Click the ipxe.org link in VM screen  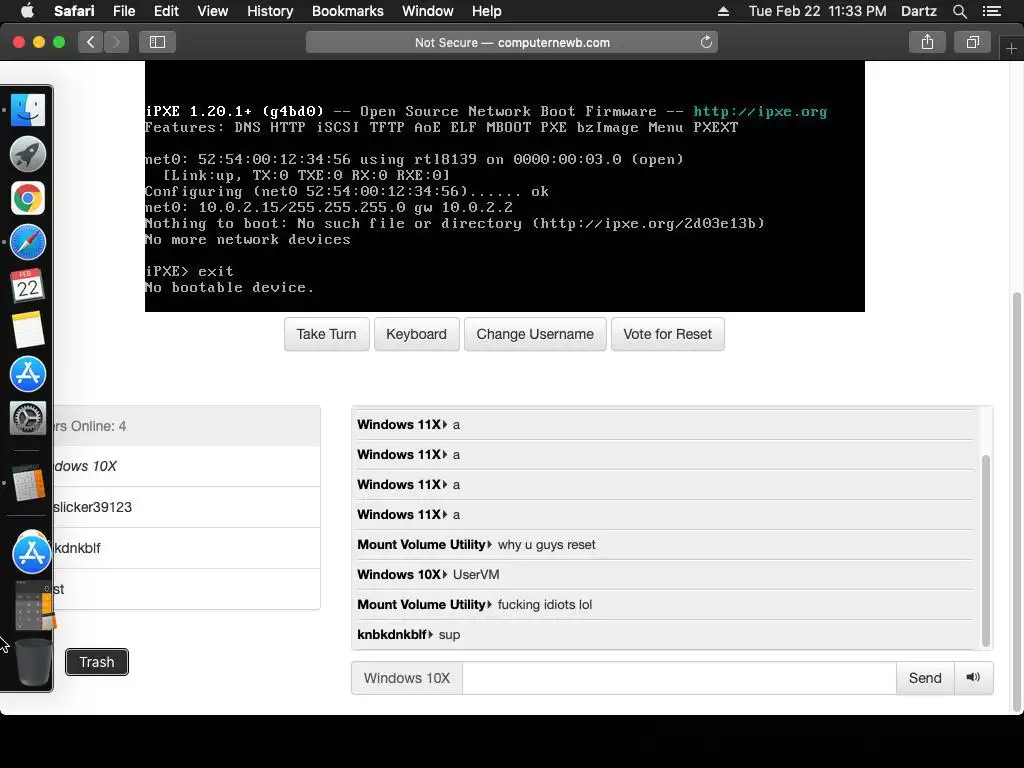click(x=760, y=111)
